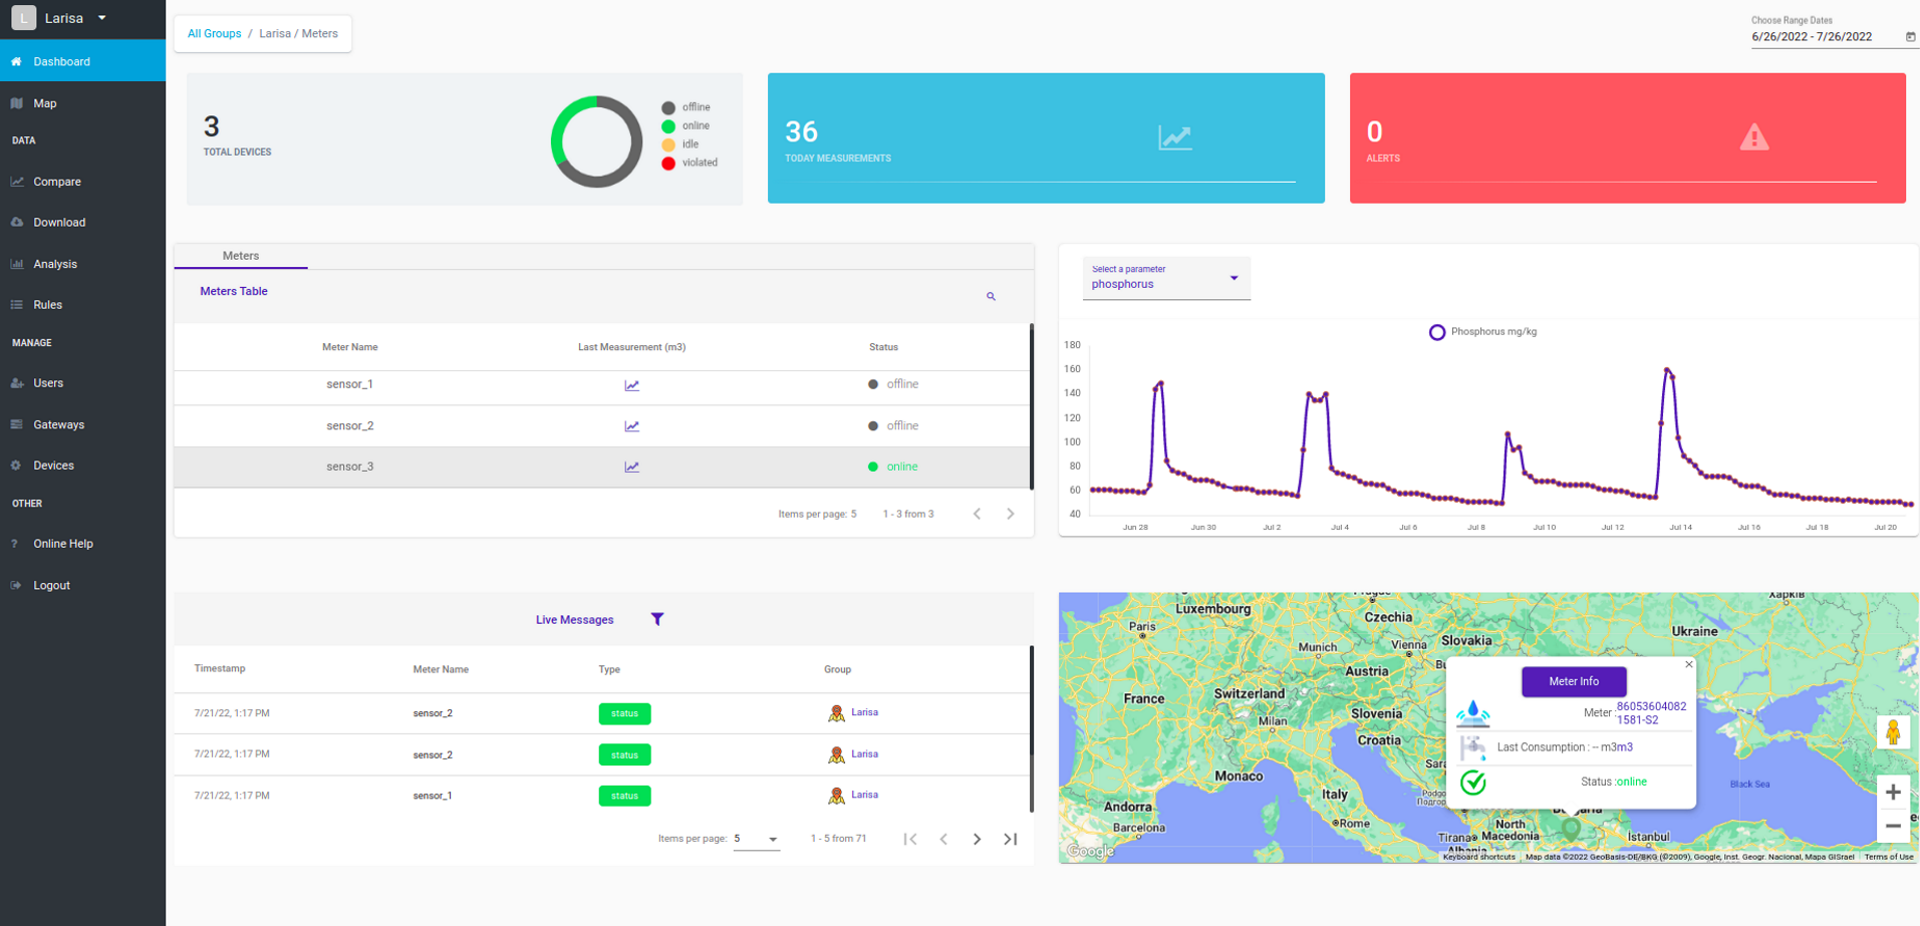
Task: Open Online Help
Action: (x=82, y=544)
